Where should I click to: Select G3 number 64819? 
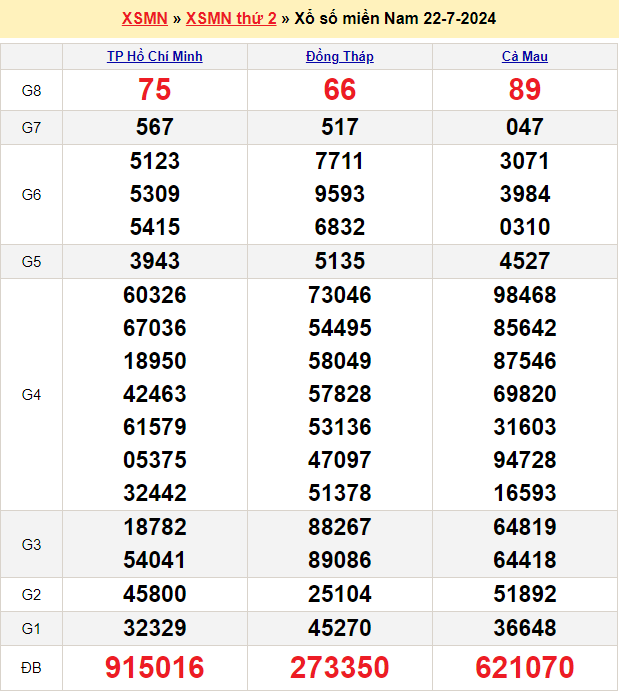pyautogui.click(x=525, y=527)
